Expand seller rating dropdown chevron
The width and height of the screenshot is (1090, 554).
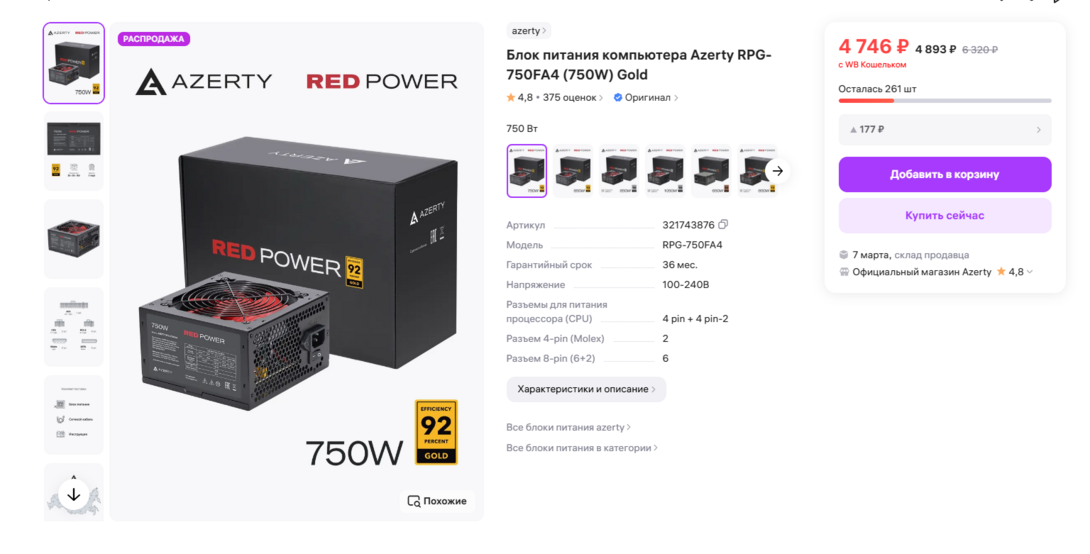coord(1030,272)
